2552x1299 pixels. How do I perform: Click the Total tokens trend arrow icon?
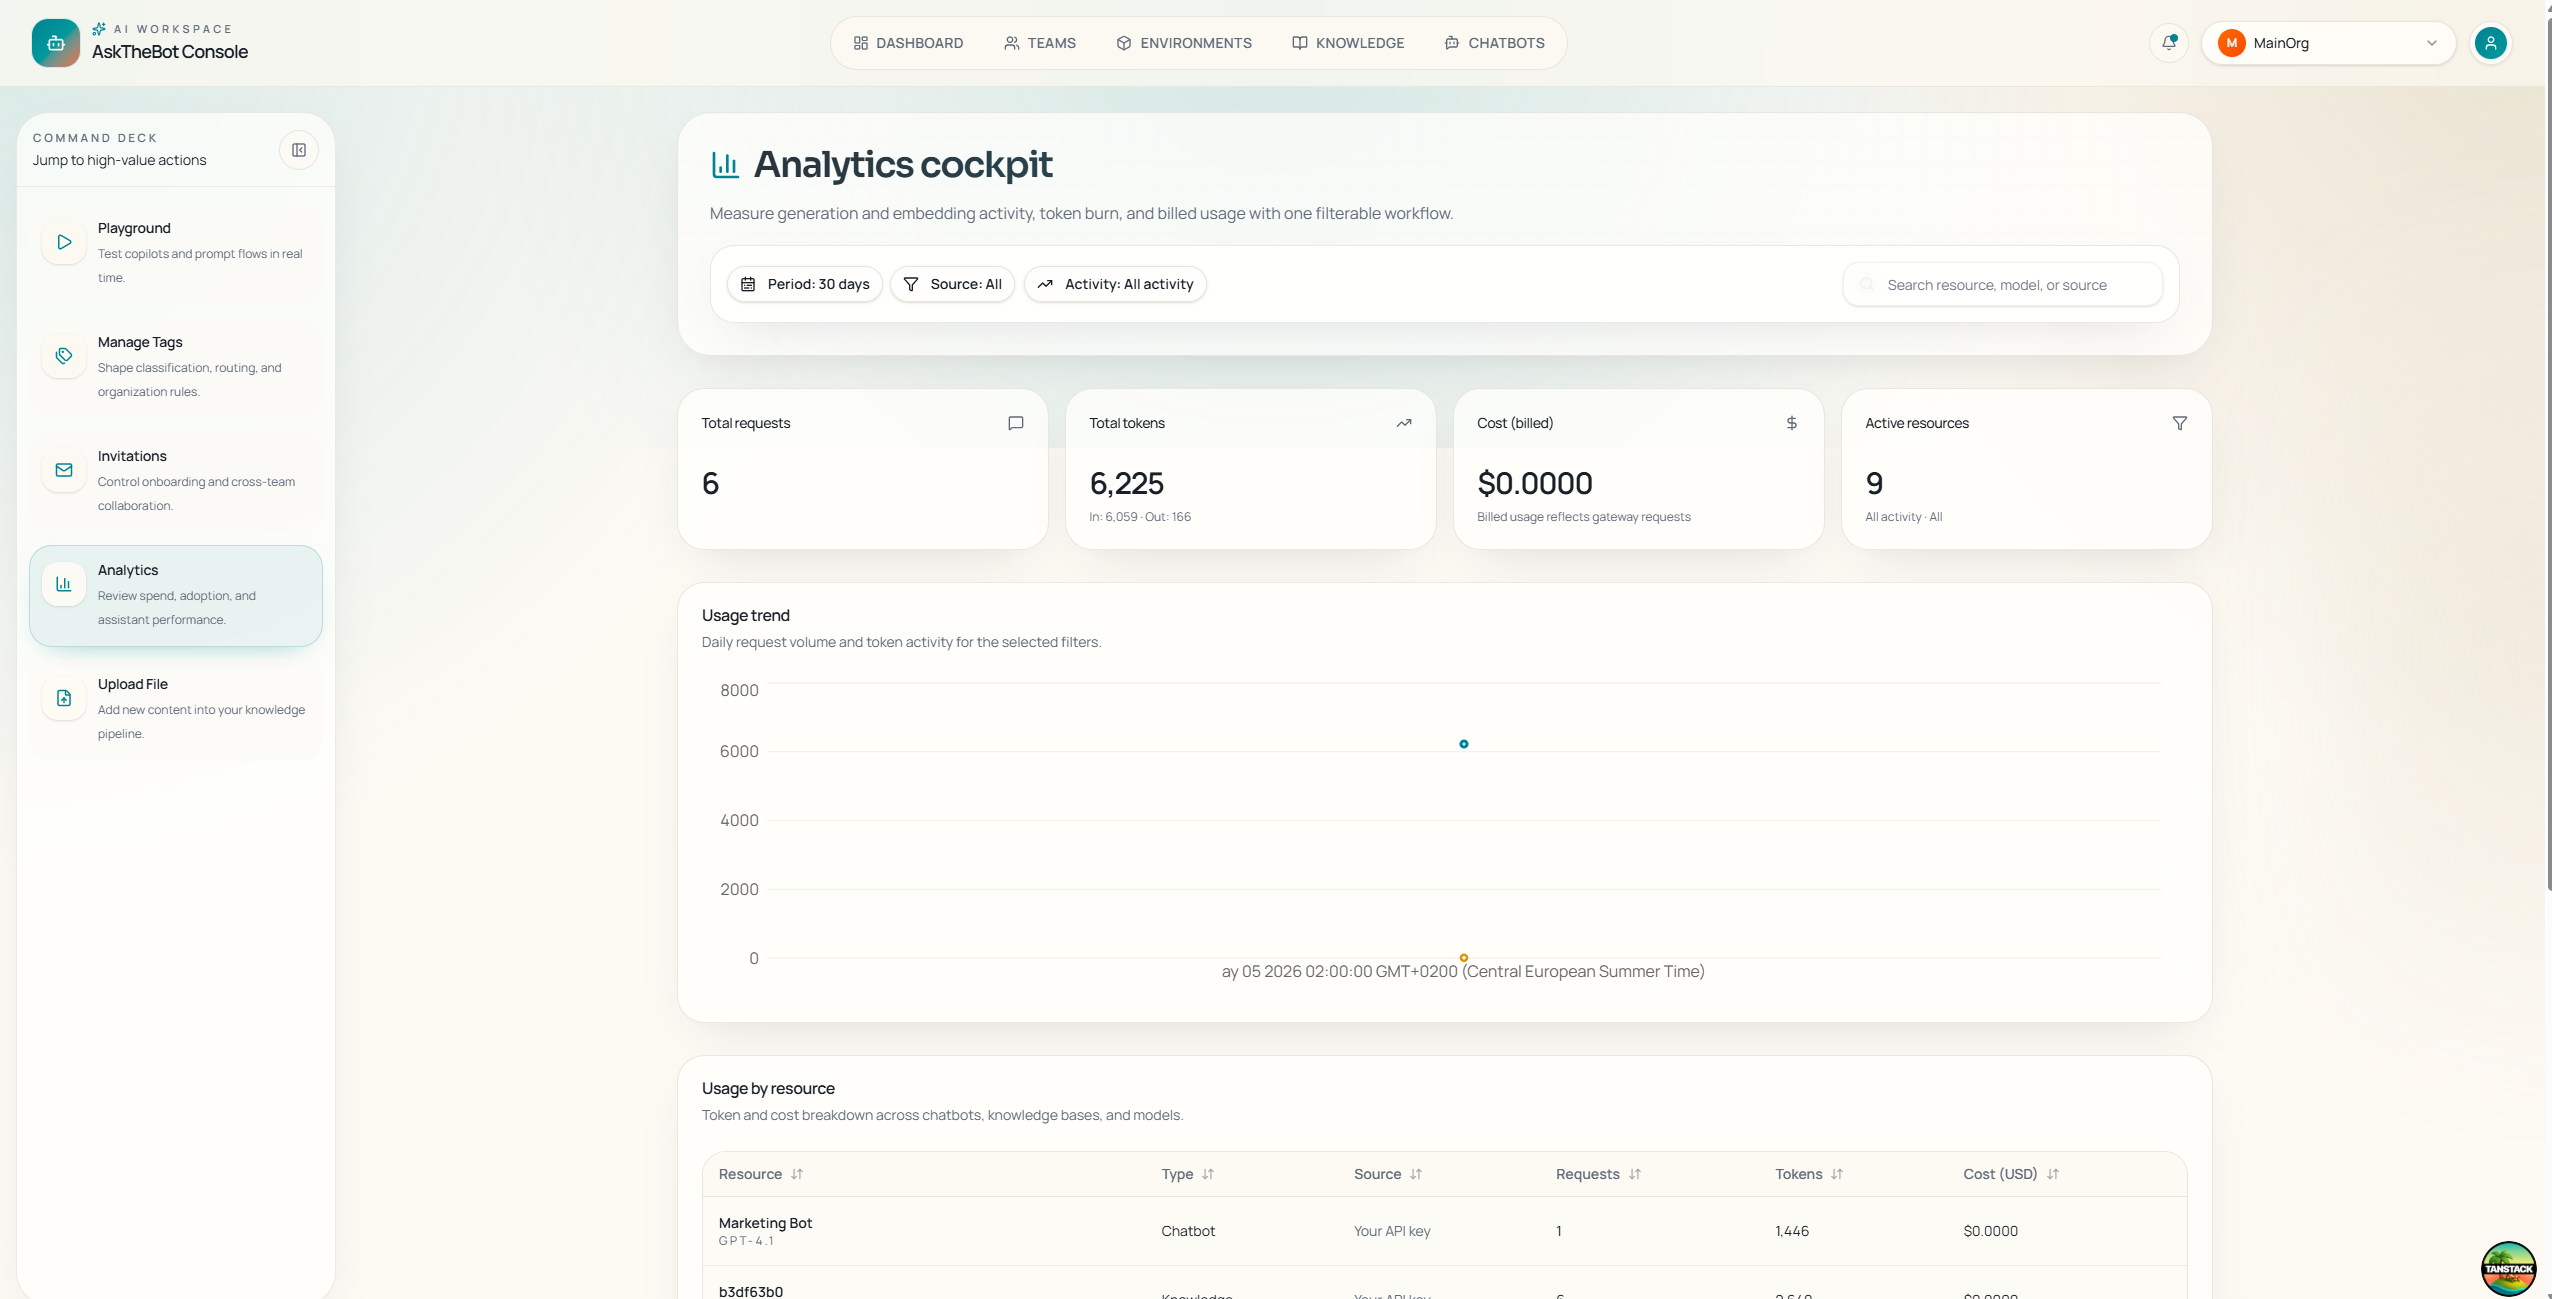(x=1404, y=423)
